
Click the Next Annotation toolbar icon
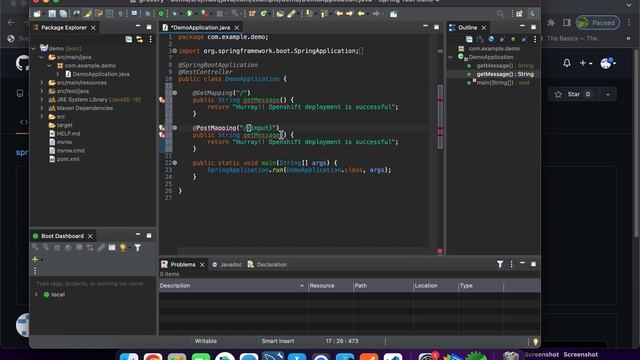(x=309, y=14)
